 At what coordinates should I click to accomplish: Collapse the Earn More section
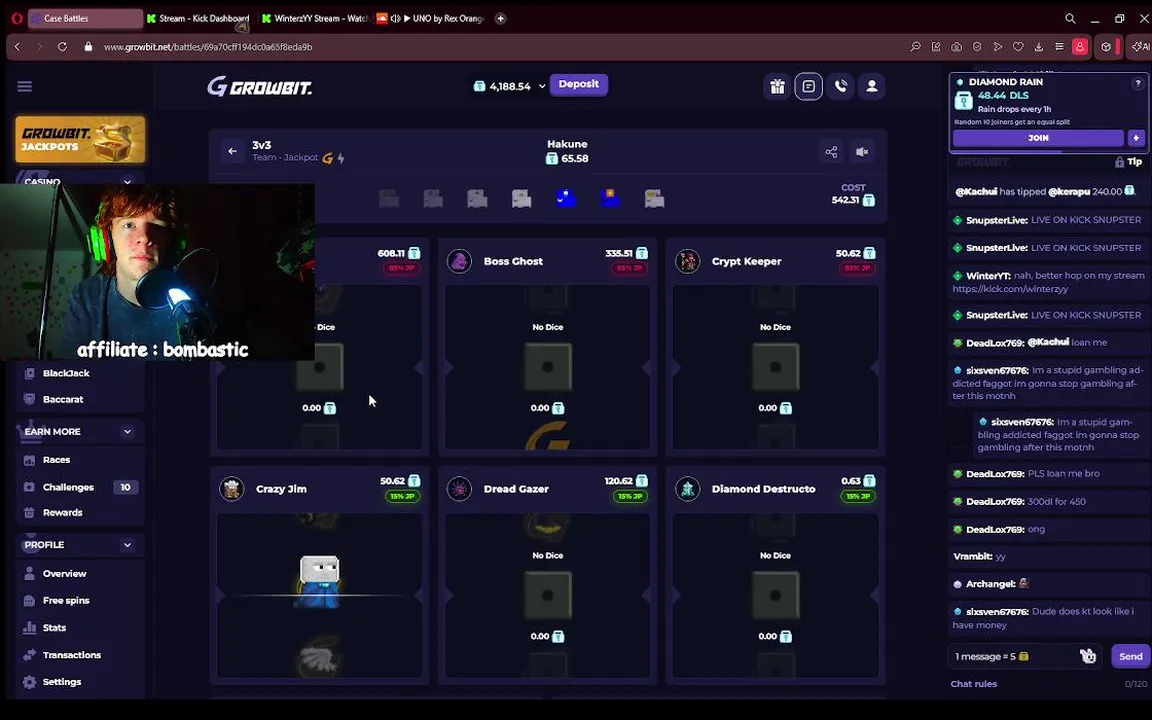pyautogui.click(x=127, y=432)
